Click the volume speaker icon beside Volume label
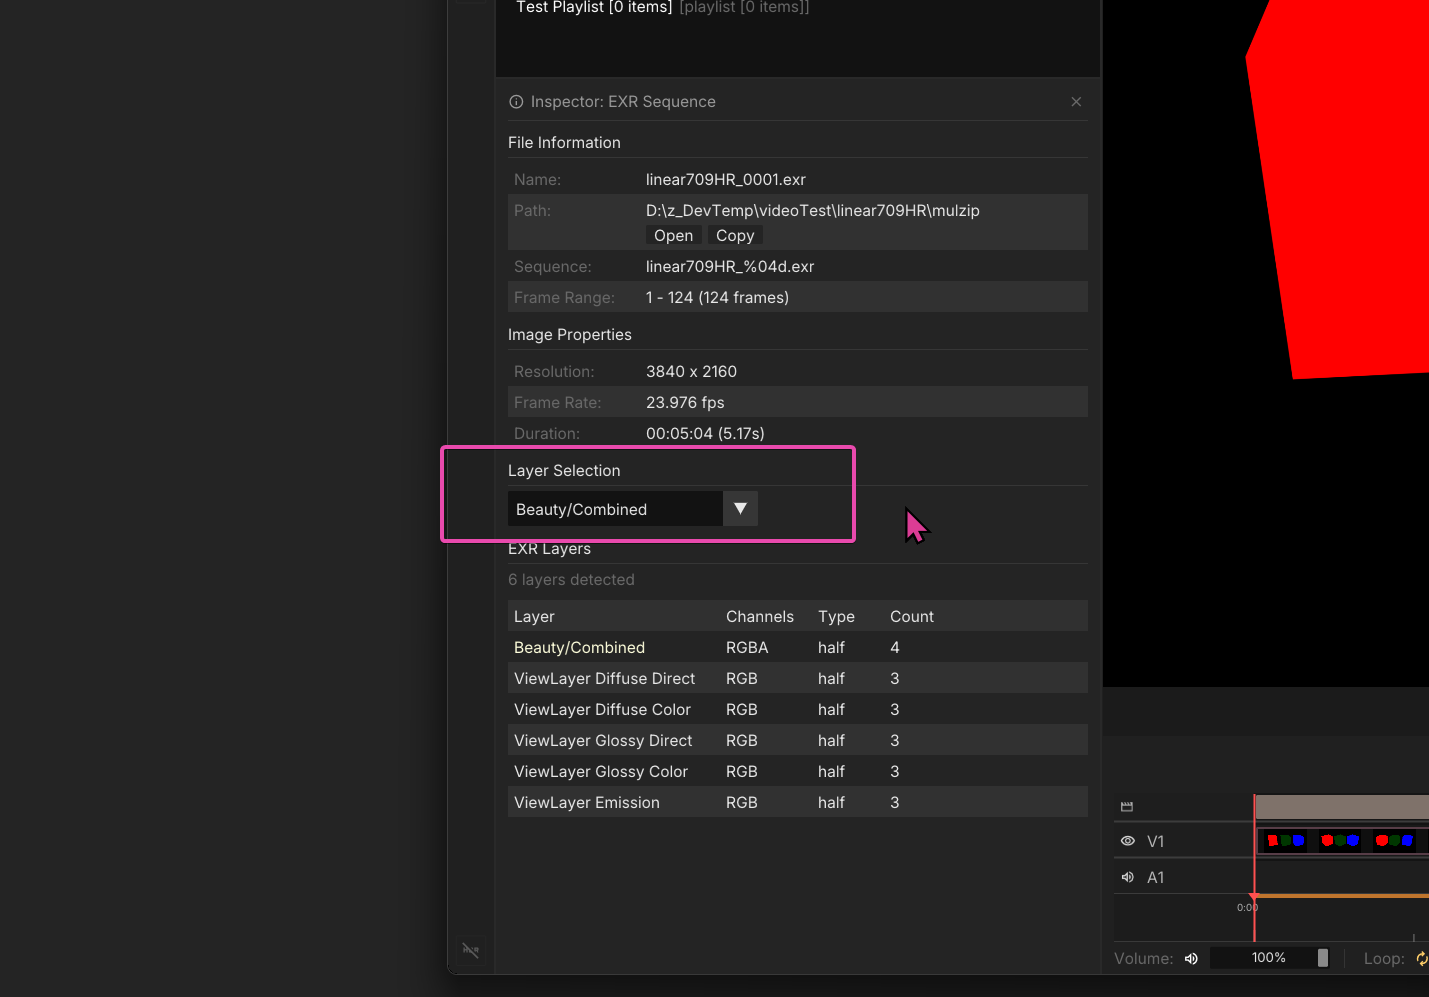This screenshot has height=997, width=1429. point(1191,959)
